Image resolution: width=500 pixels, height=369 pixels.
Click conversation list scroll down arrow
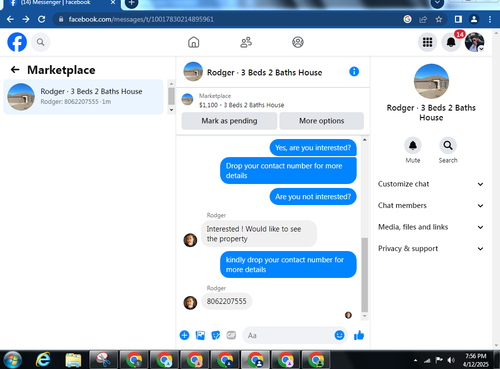171,110
